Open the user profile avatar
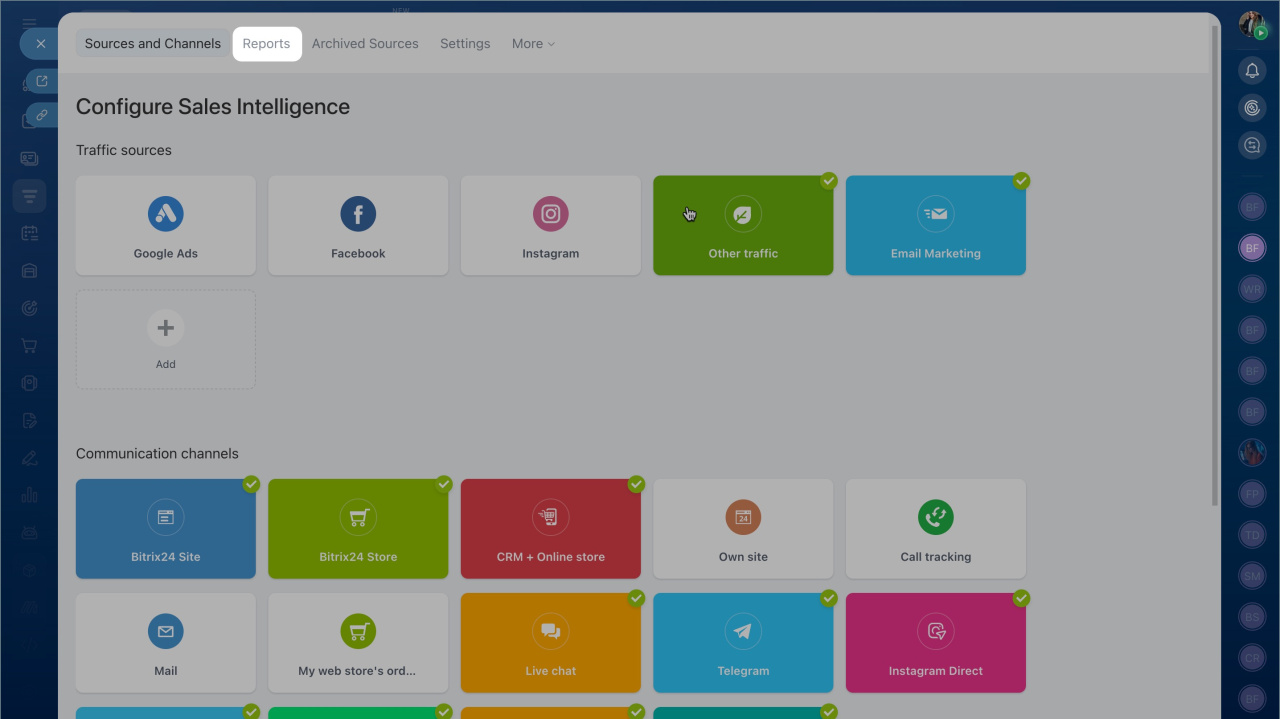This screenshot has width=1280, height=719. [1252, 24]
